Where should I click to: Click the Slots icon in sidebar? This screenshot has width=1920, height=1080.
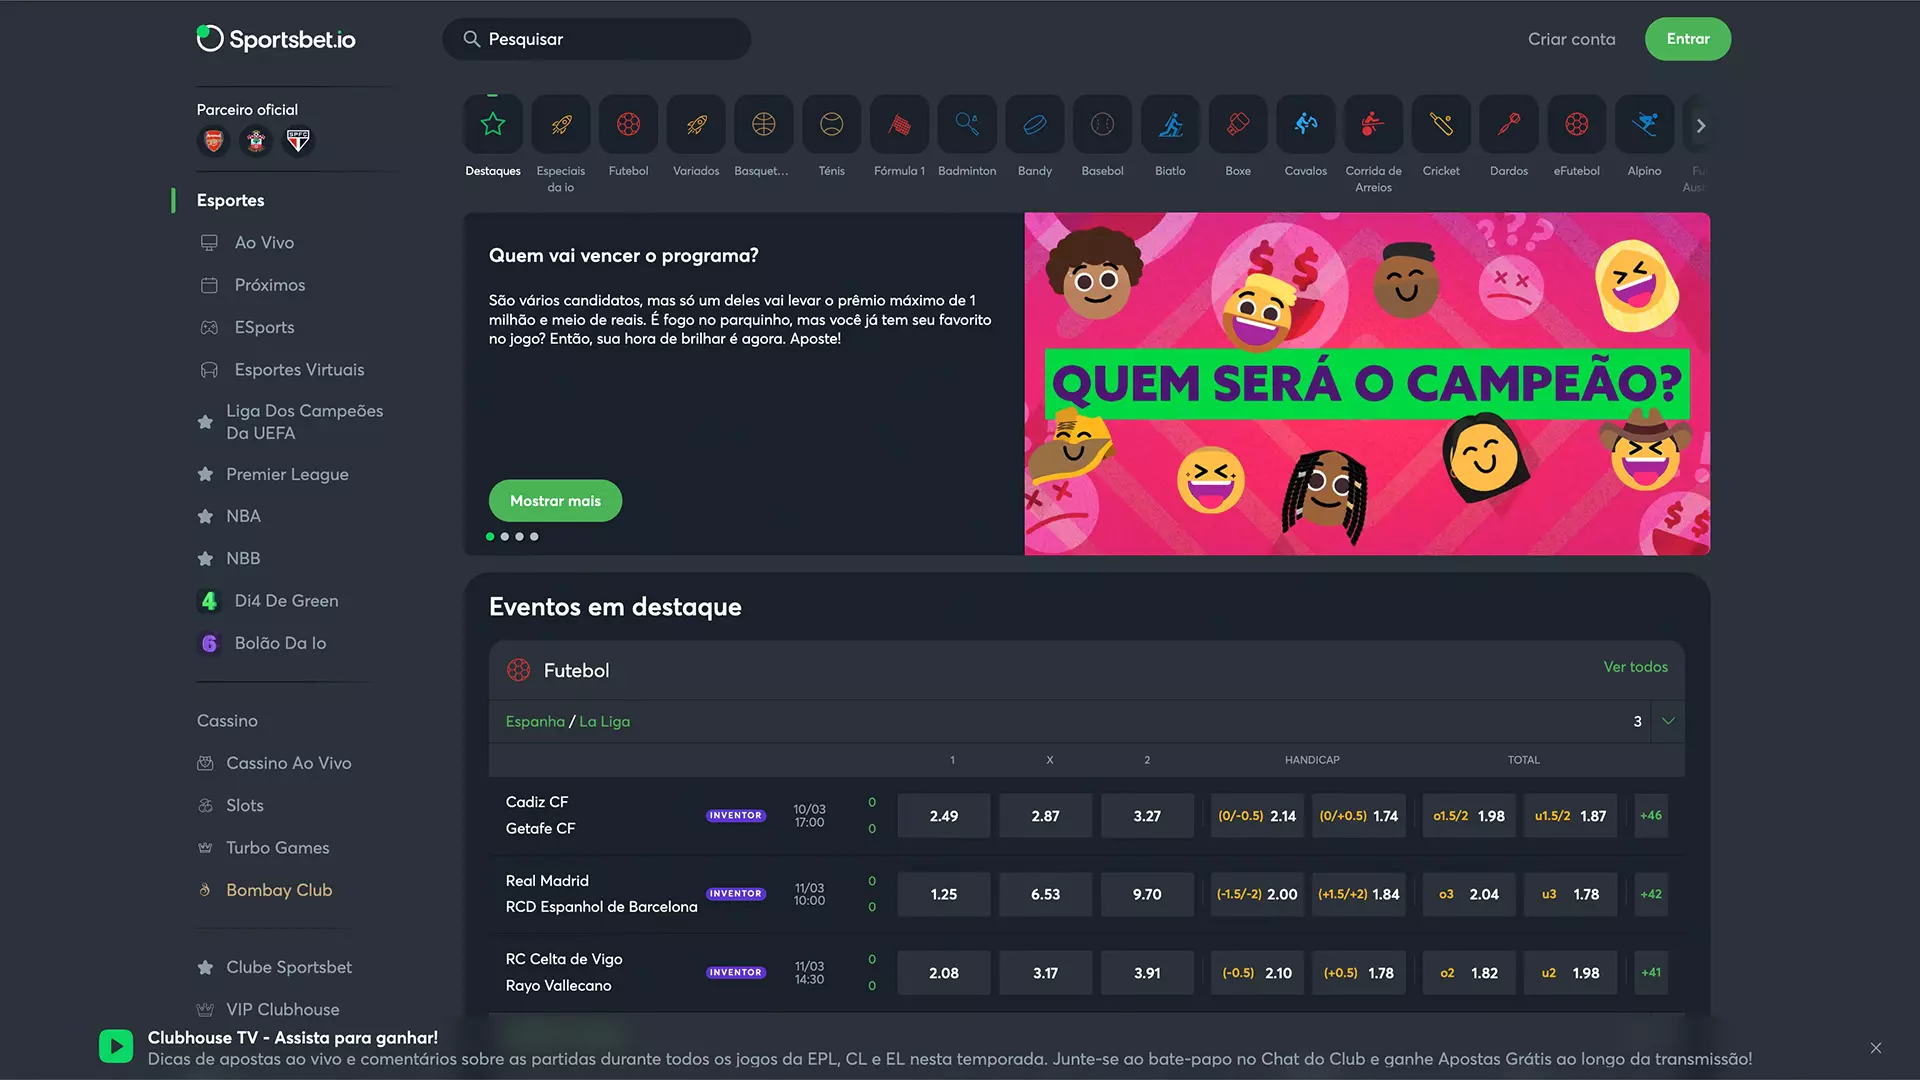(206, 804)
